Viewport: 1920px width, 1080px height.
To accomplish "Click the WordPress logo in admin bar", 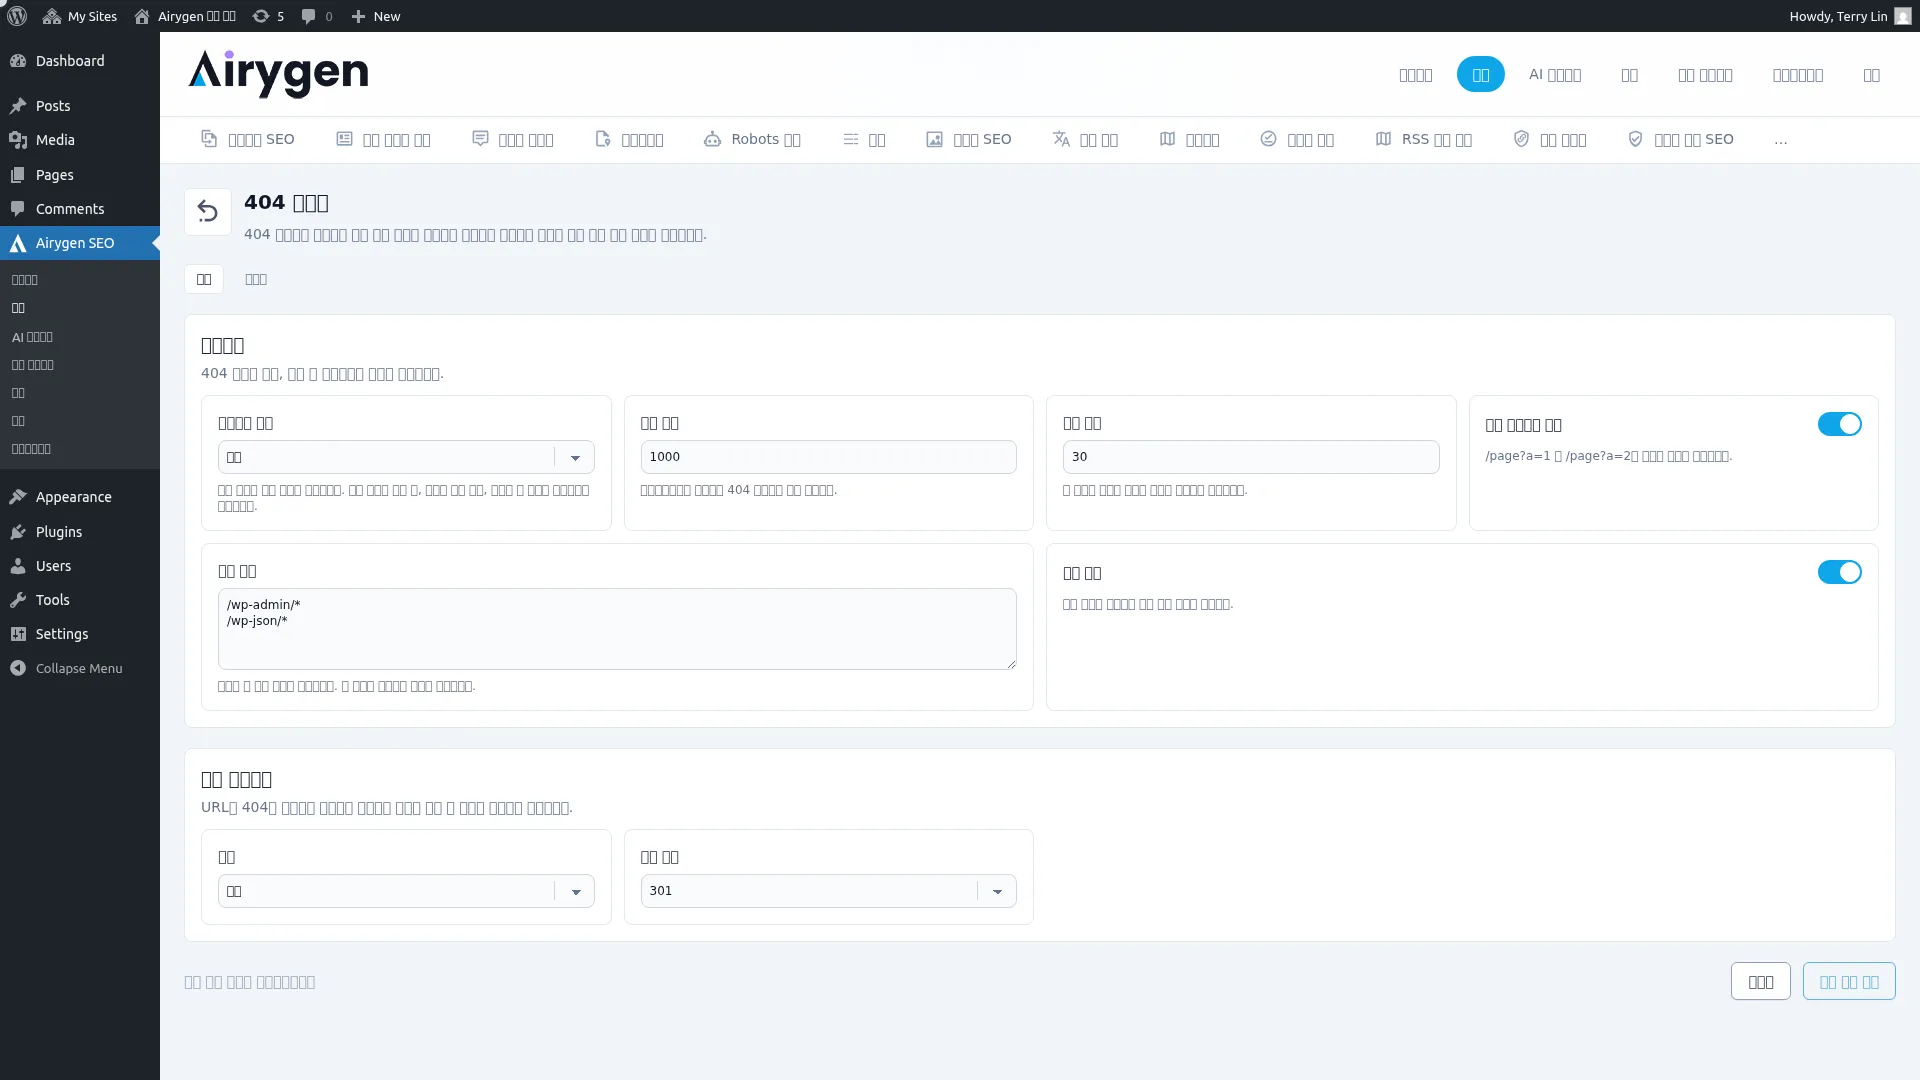I will coord(17,16).
